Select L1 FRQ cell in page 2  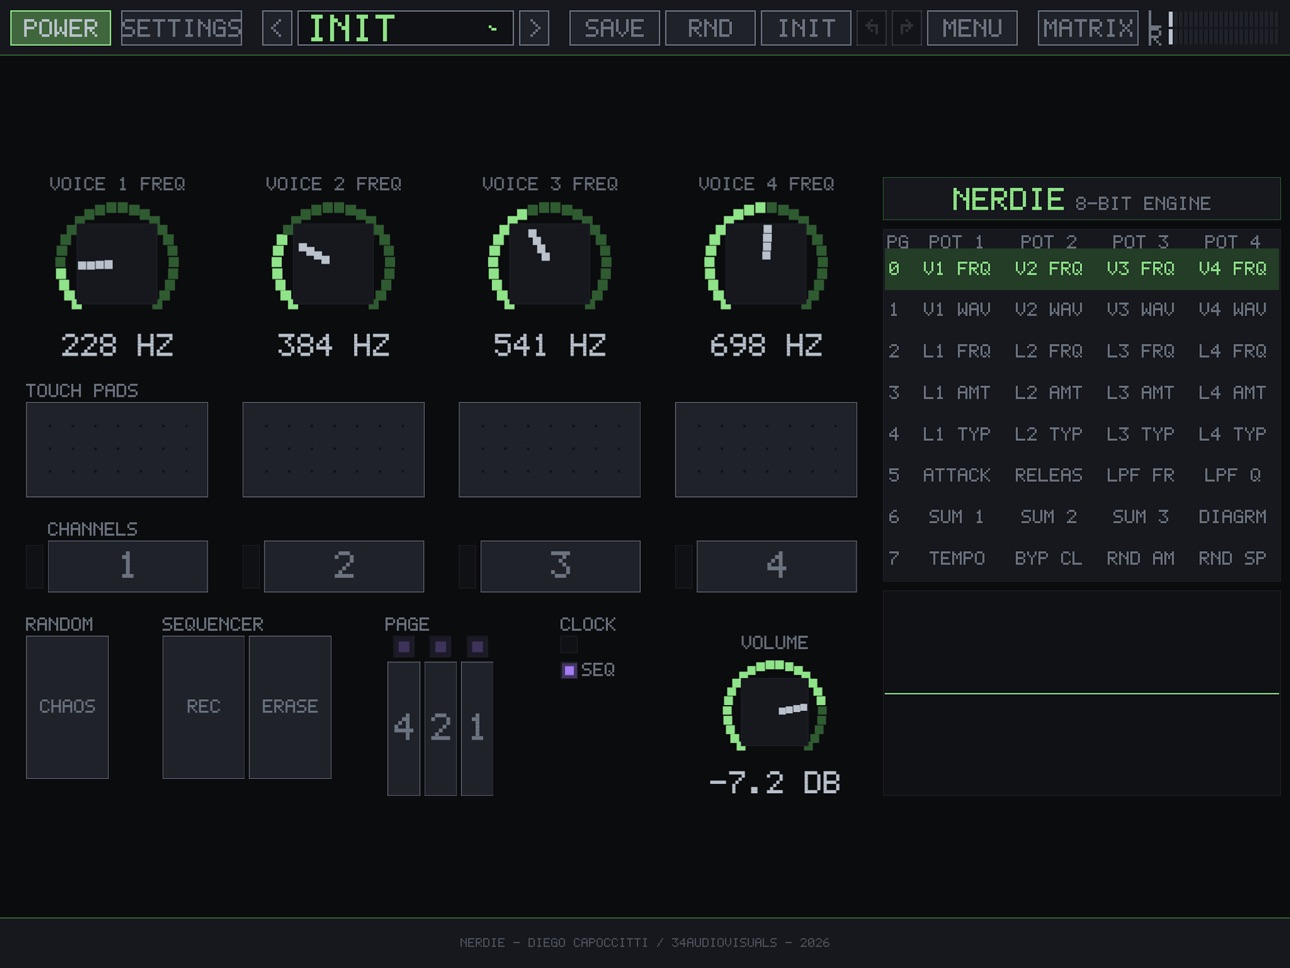956,351
